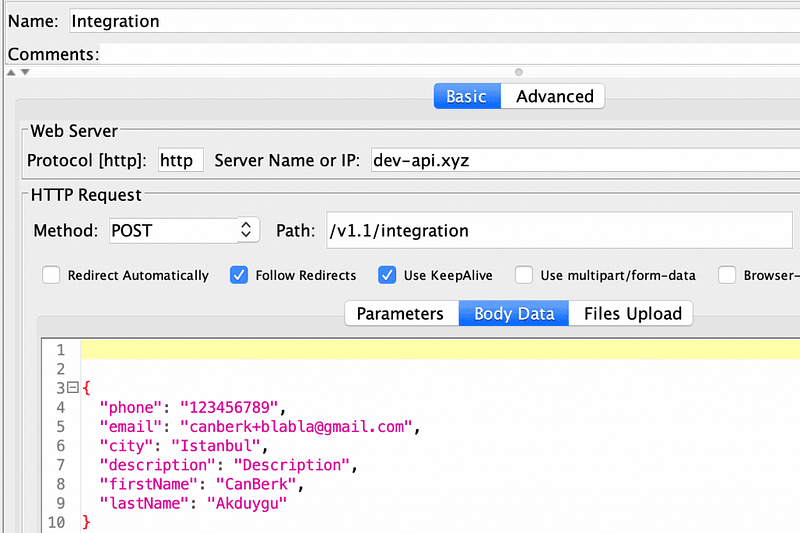Click the "city" key on line 6

point(126,446)
